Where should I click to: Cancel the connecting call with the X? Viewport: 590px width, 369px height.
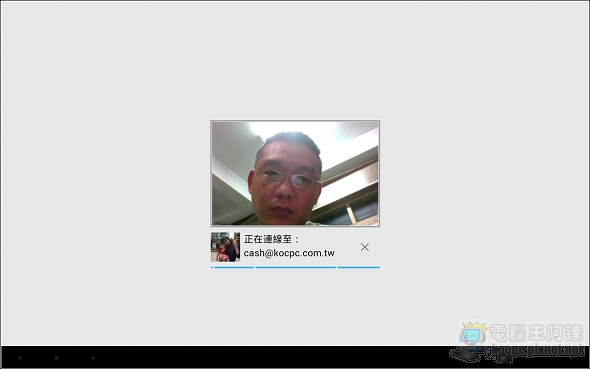click(x=365, y=247)
